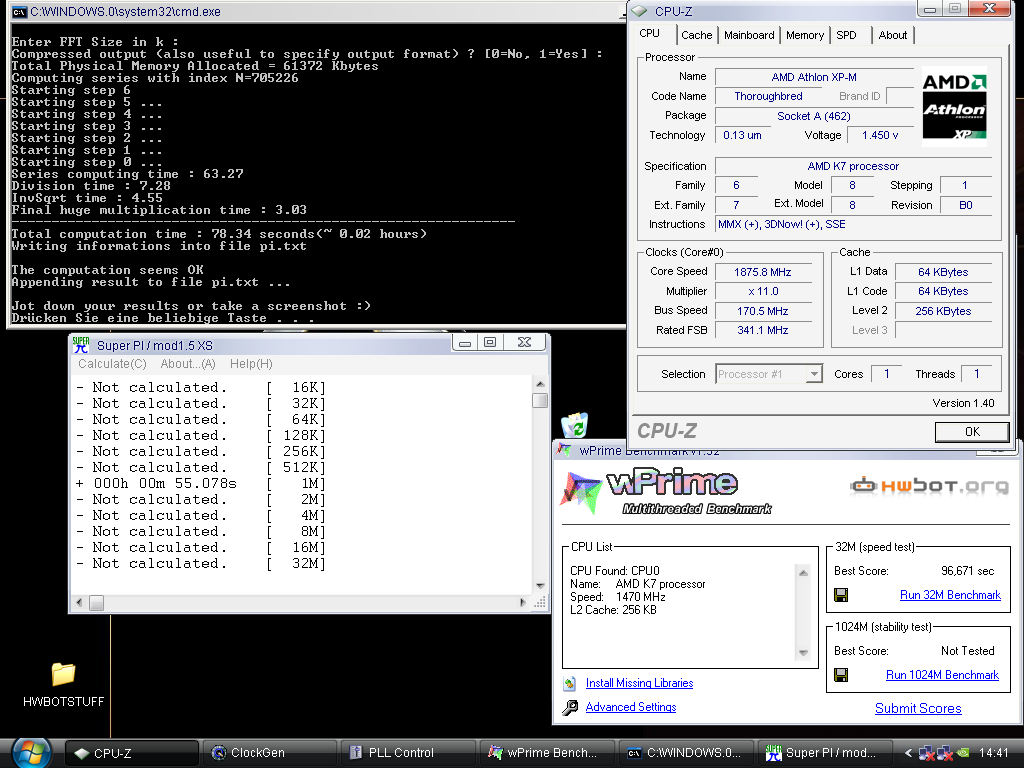
Task: Click Advanced Settings link in wPrime
Action: [x=631, y=707]
